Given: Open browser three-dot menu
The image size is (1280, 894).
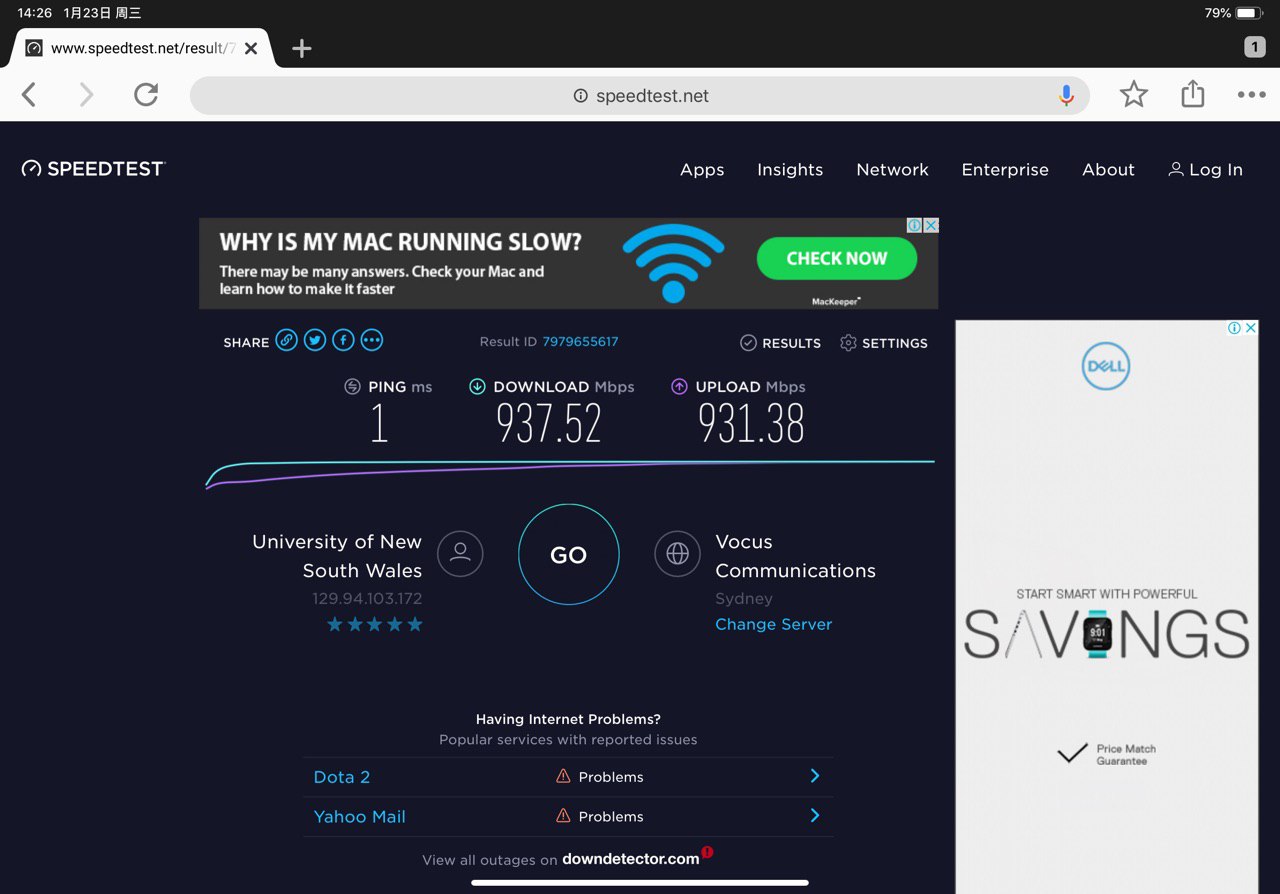Looking at the screenshot, I should [1251, 95].
